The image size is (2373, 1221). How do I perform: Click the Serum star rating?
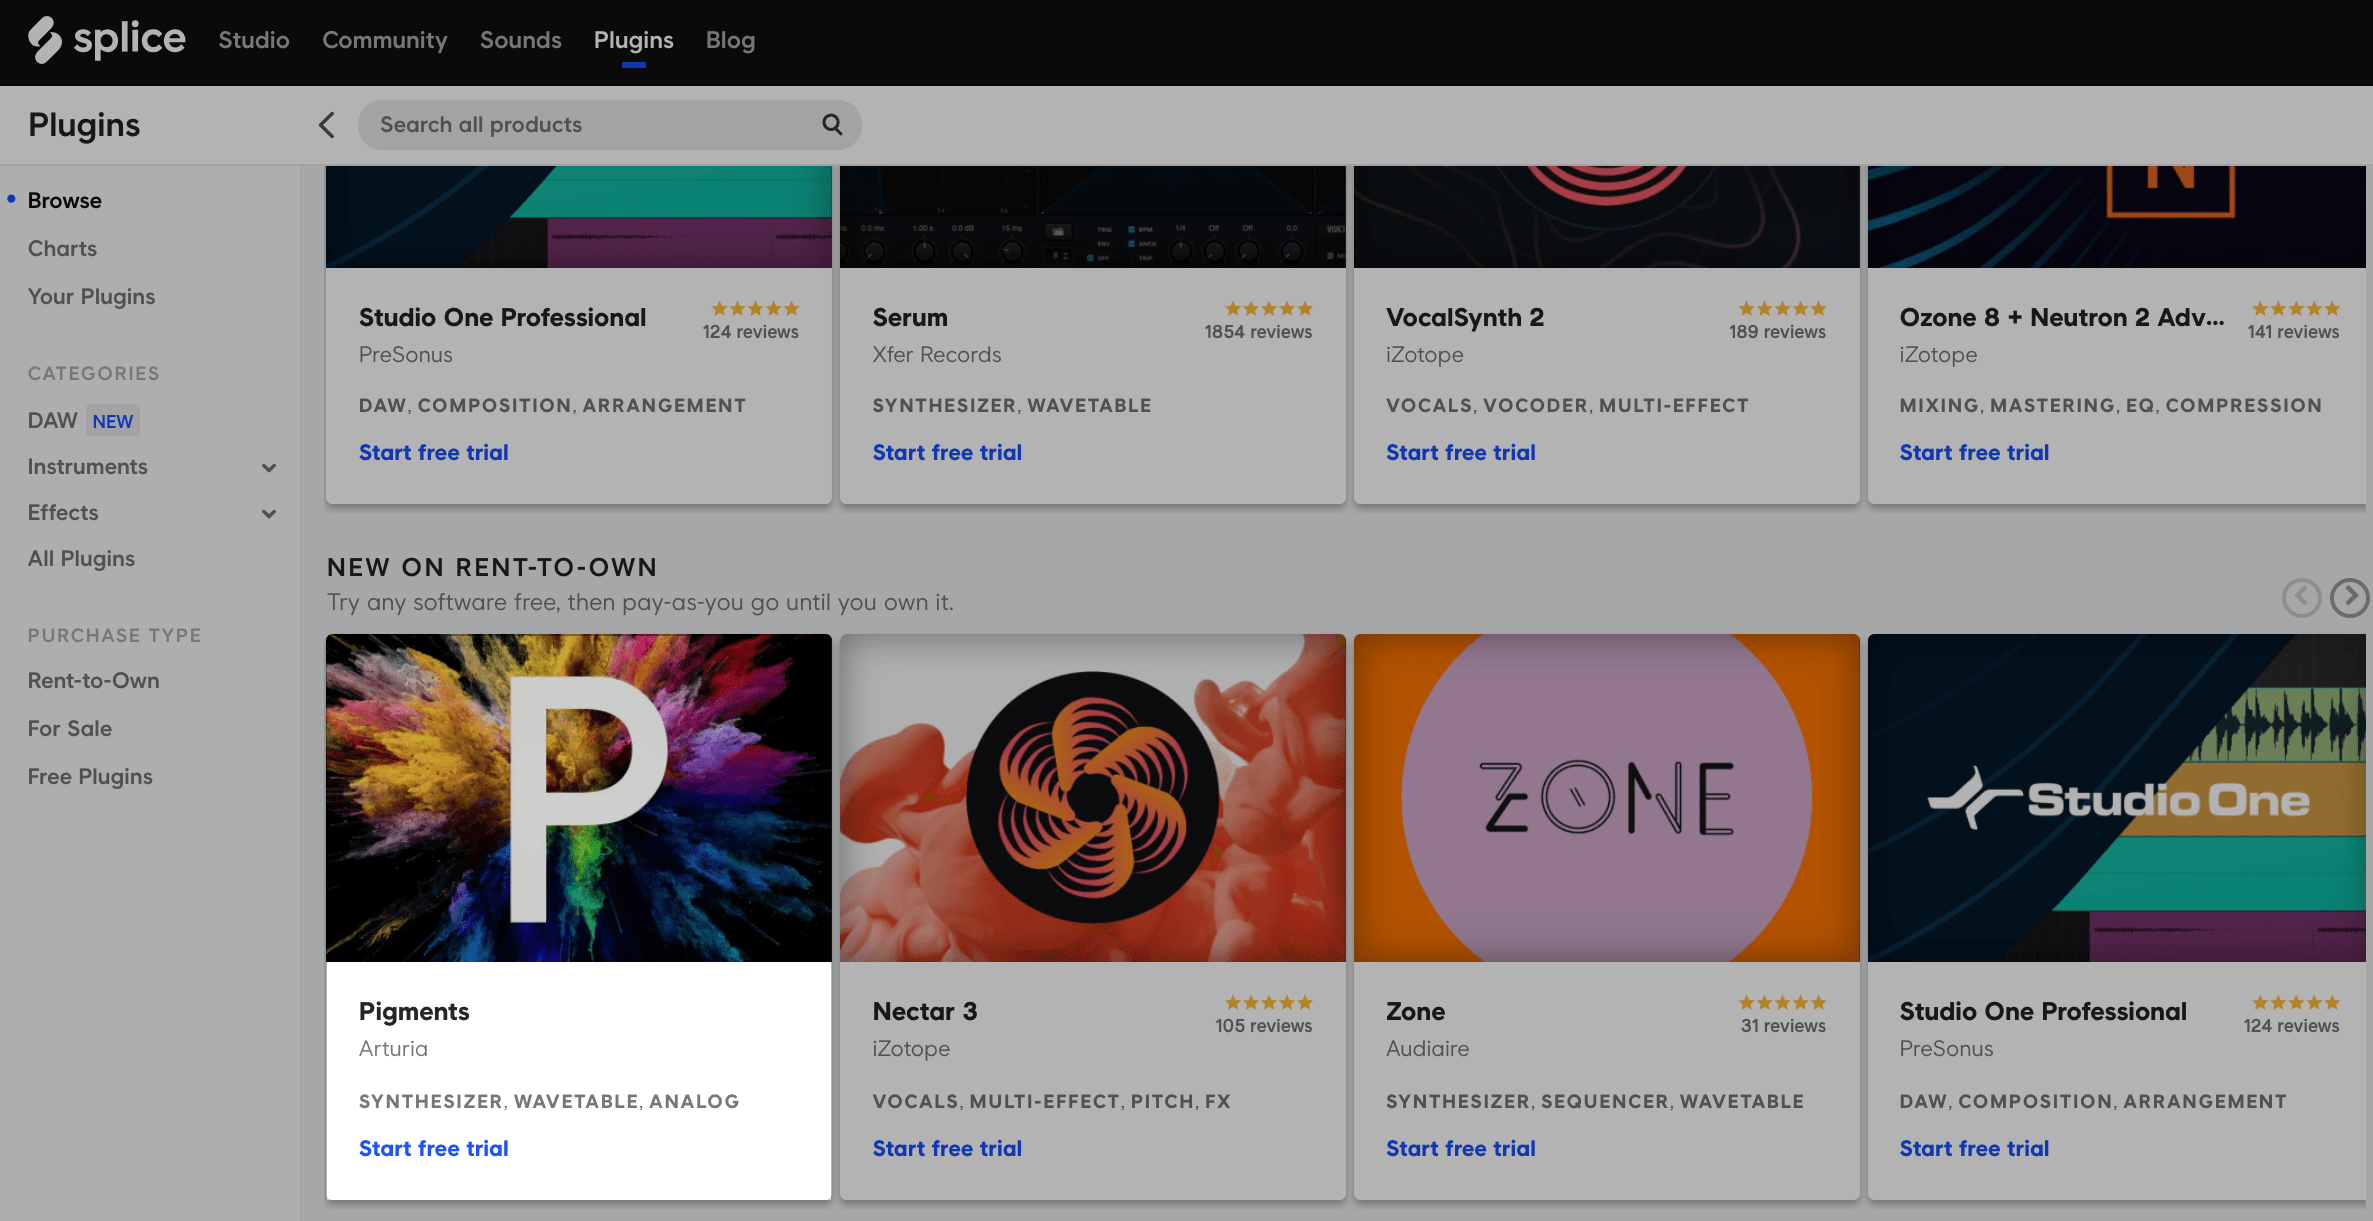[1269, 309]
